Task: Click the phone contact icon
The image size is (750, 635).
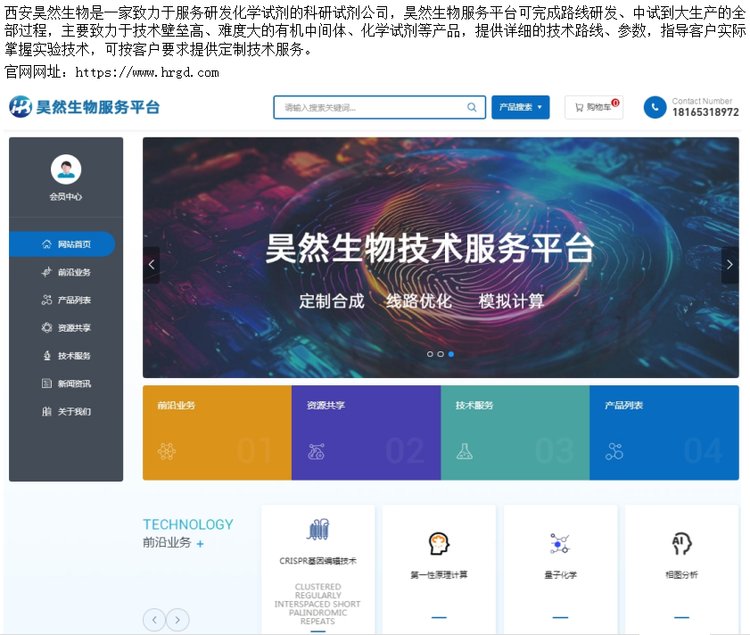Action: point(654,107)
